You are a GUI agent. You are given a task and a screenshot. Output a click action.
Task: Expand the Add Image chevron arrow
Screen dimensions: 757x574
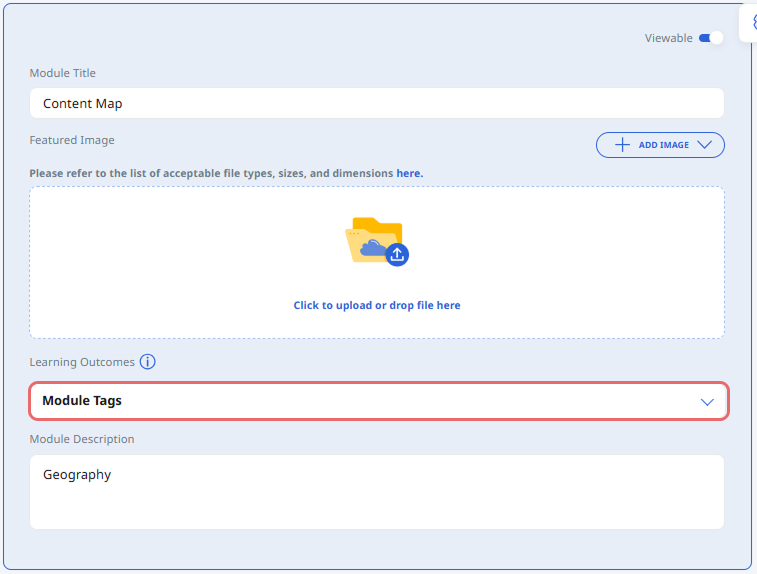[704, 145]
